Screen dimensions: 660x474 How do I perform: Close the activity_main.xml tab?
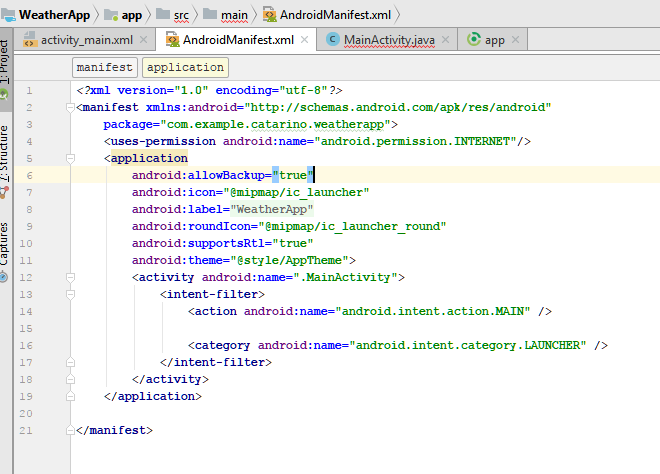pos(144,40)
